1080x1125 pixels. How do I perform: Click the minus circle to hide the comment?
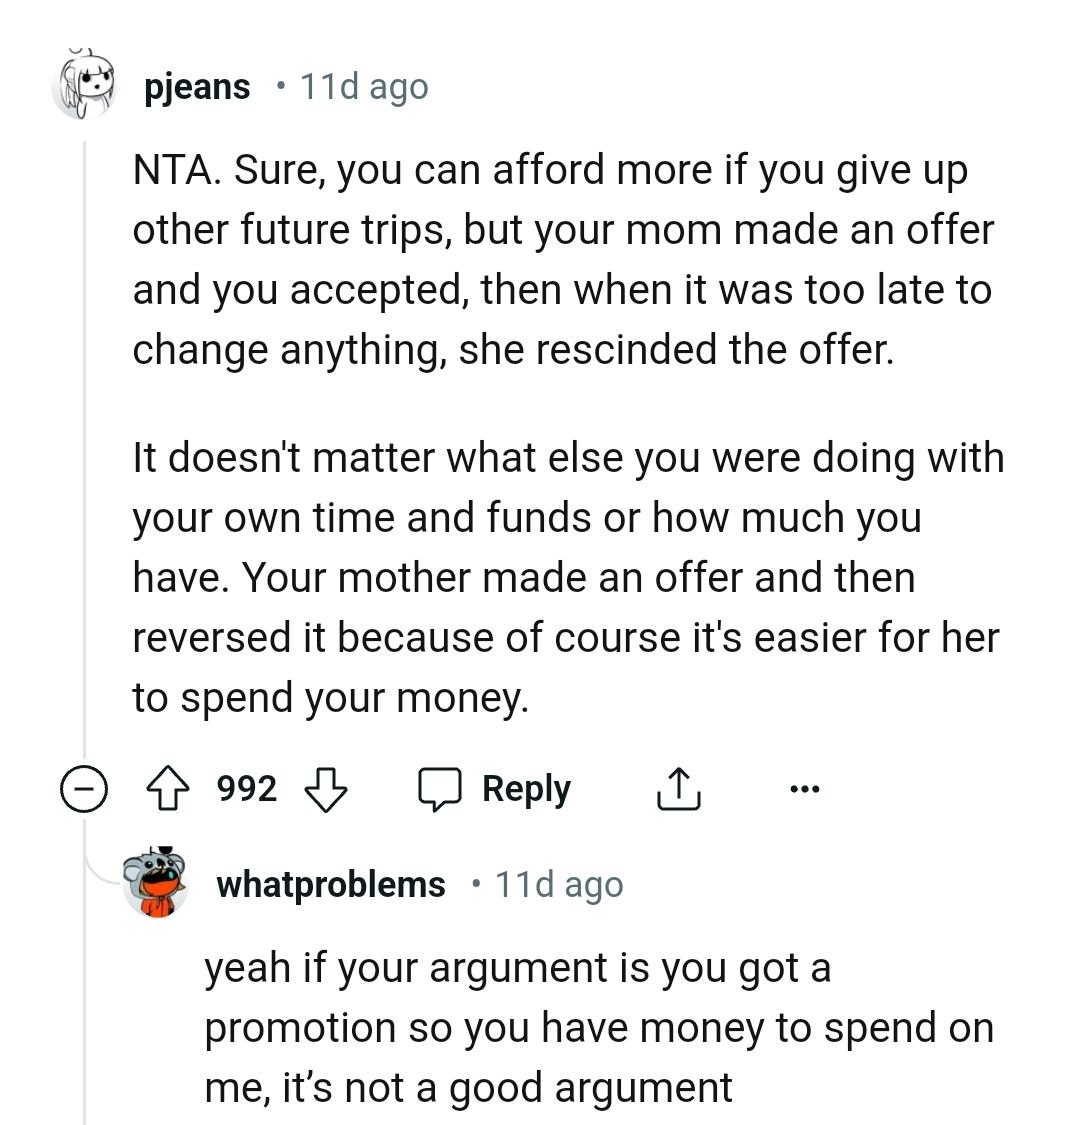86,789
